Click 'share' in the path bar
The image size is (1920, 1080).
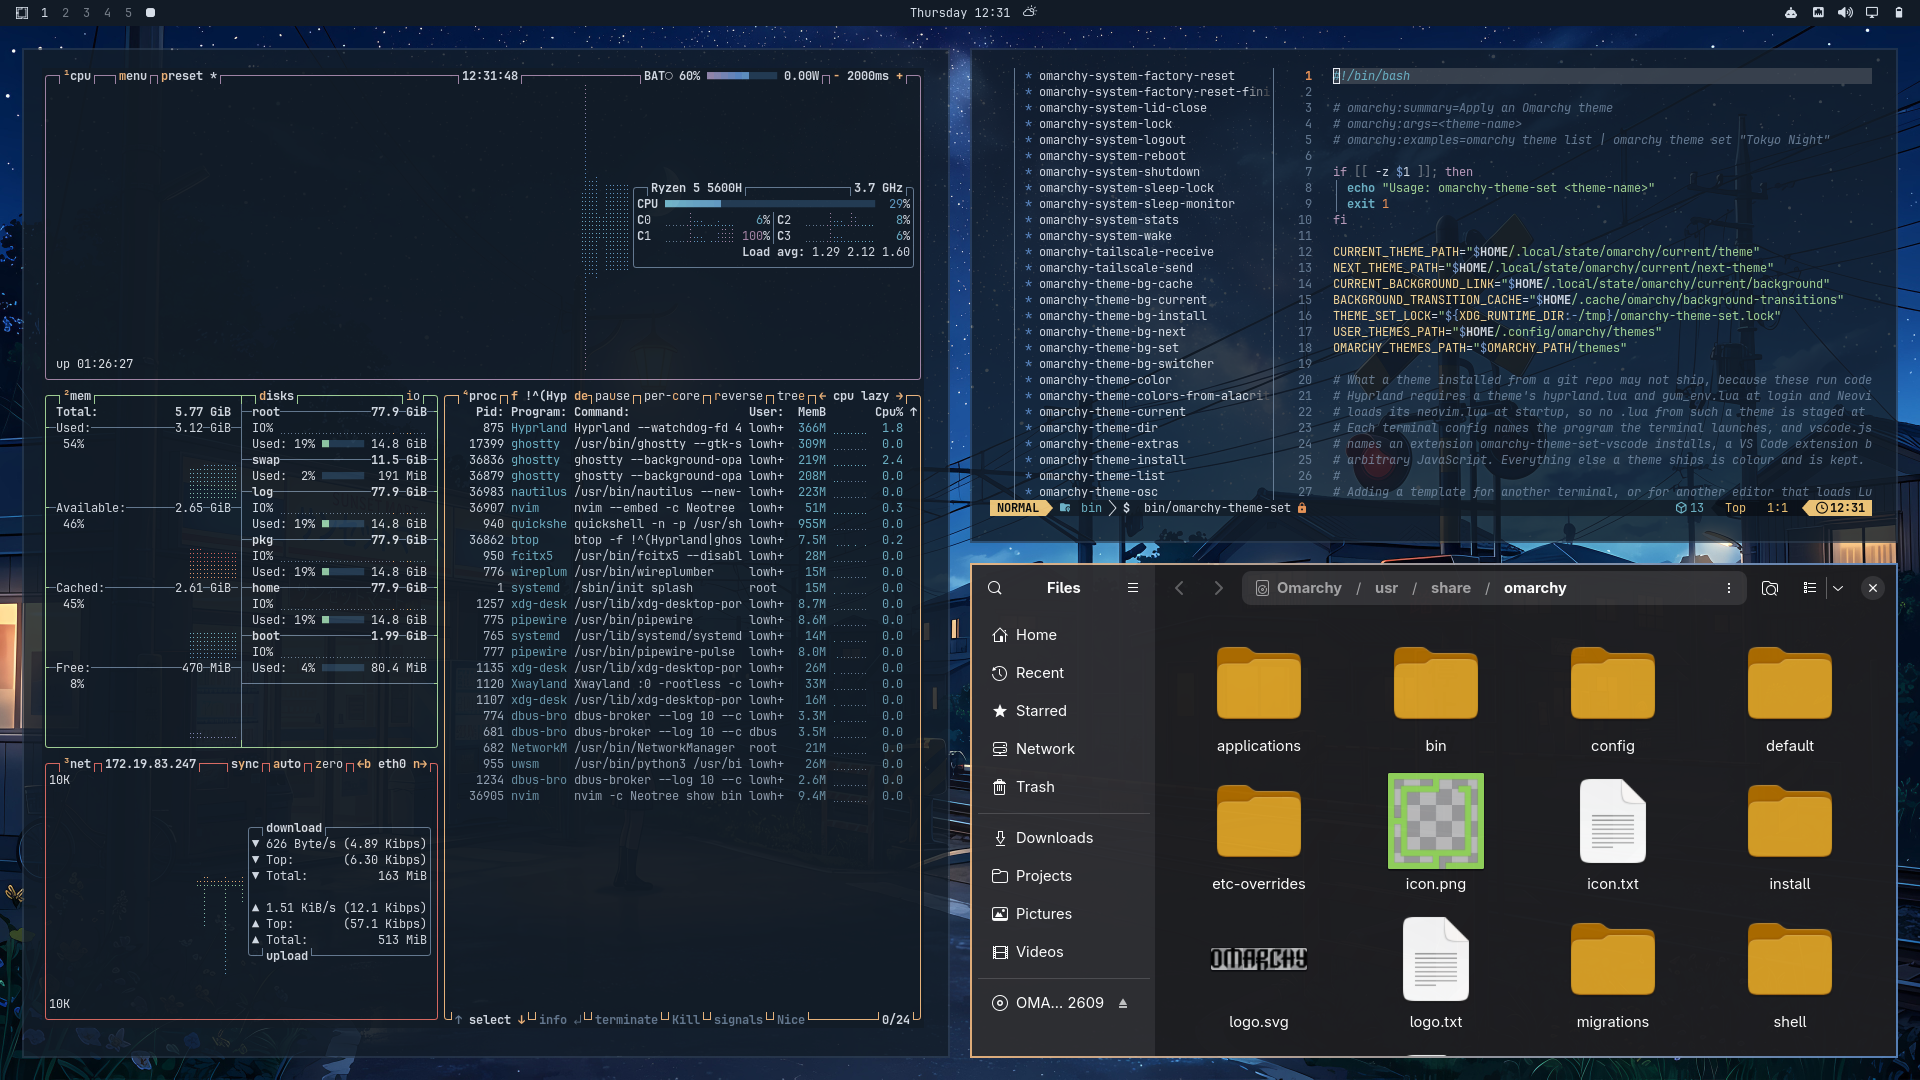(1450, 588)
